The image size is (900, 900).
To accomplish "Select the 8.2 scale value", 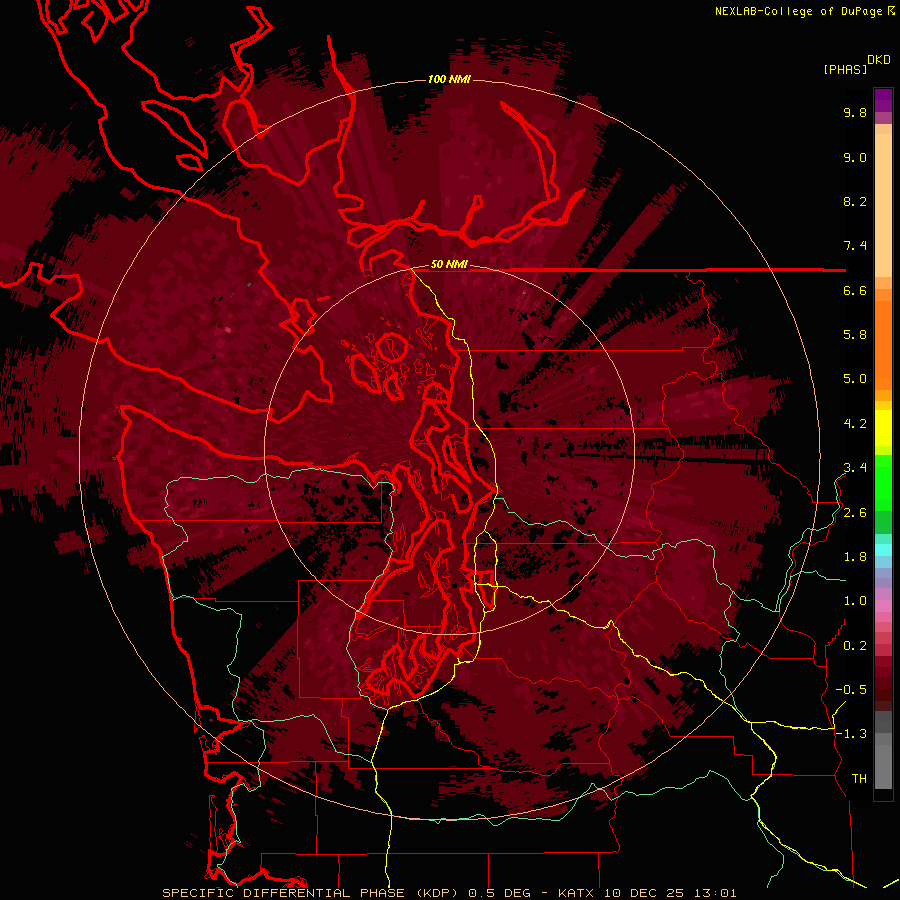I will point(855,201).
